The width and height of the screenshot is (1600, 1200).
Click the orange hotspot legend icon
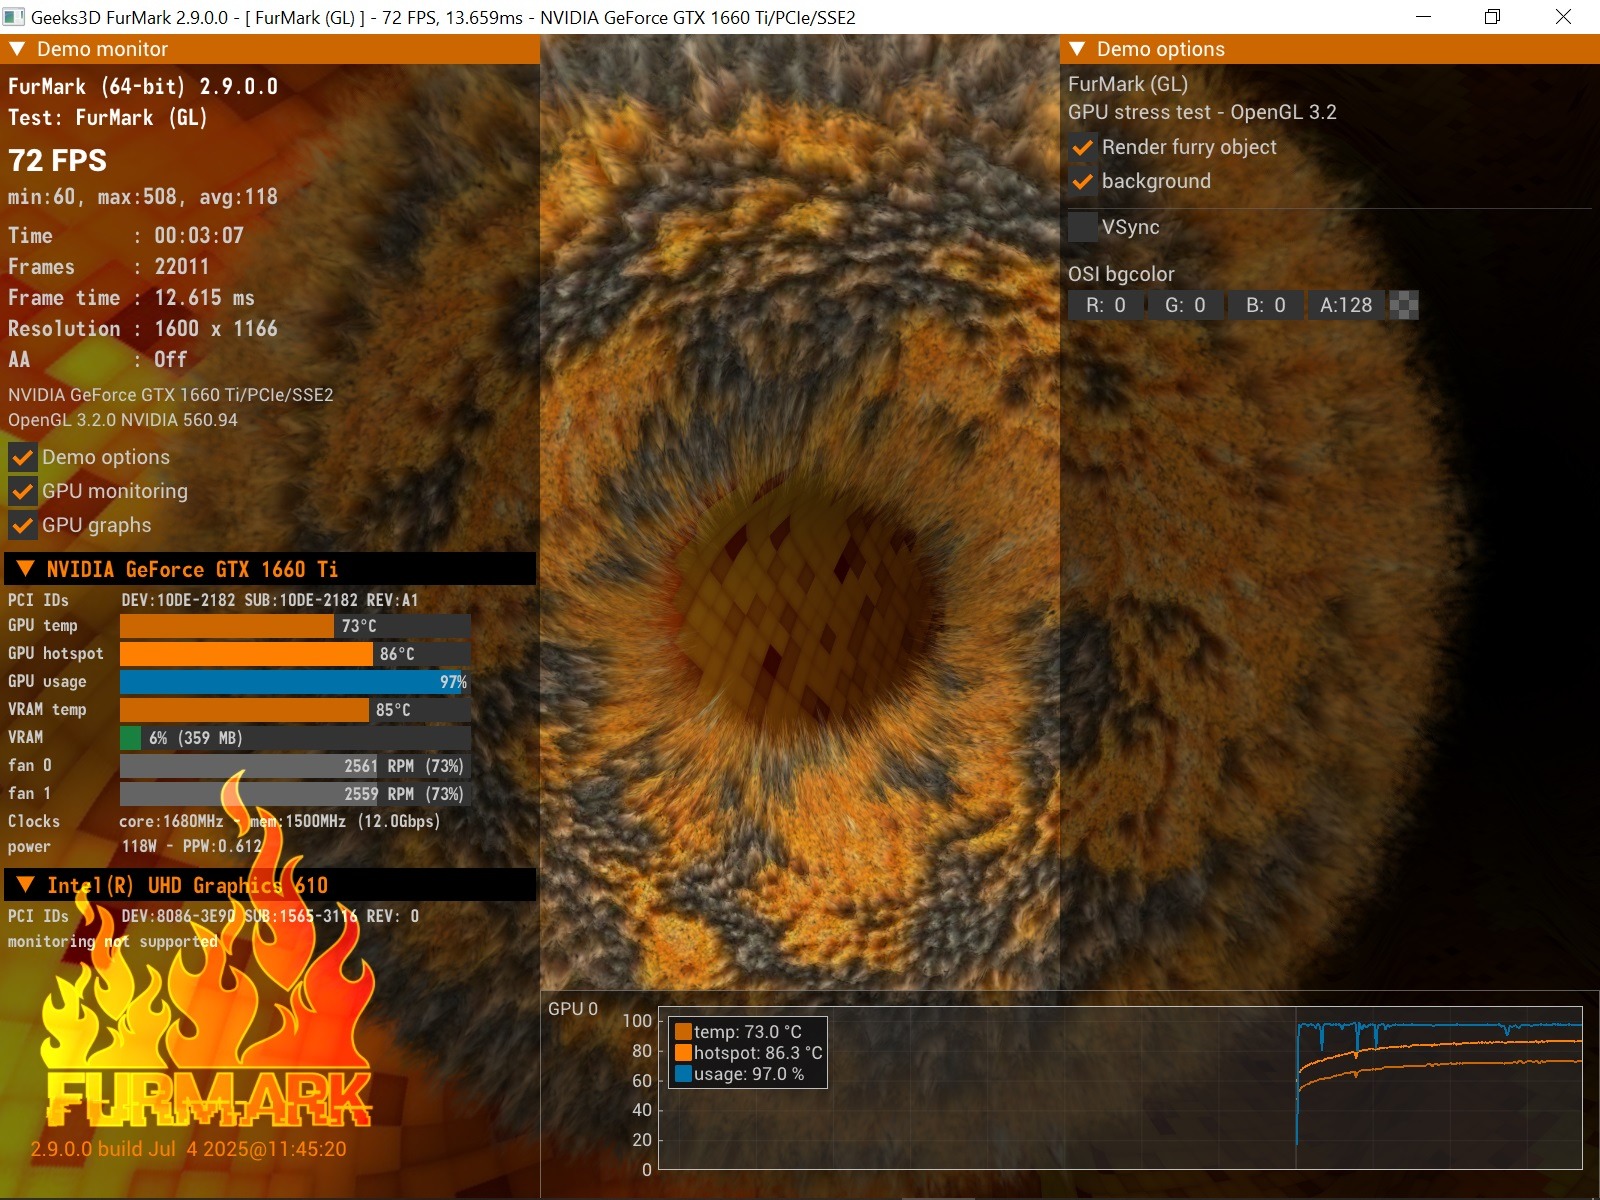click(684, 1053)
